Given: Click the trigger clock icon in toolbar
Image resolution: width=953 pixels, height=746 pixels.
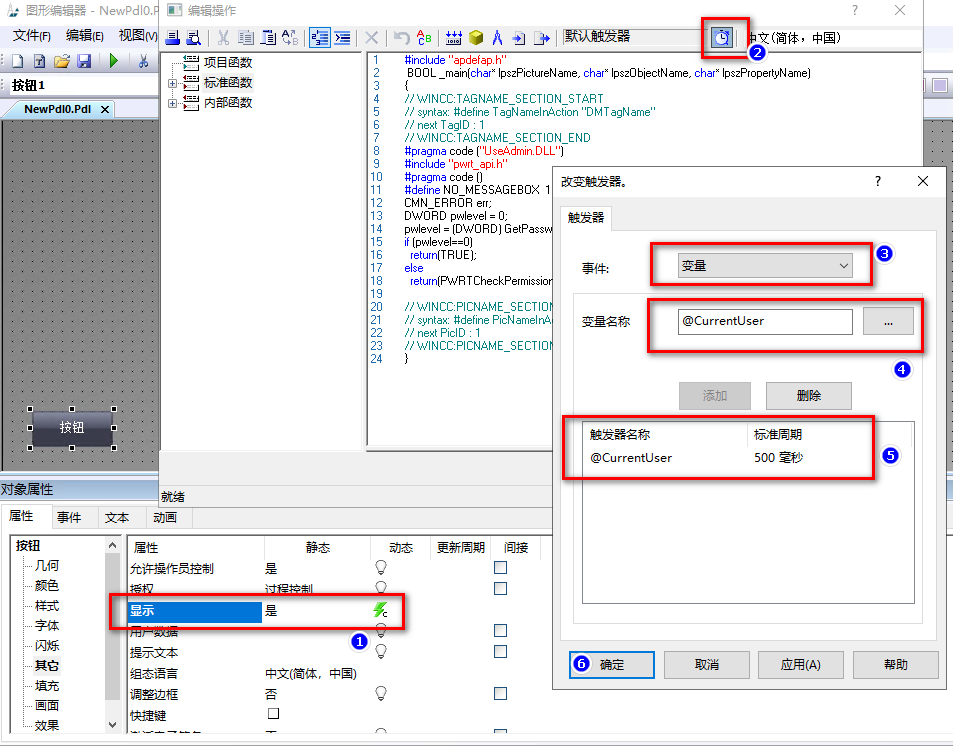Looking at the screenshot, I should (x=721, y=38).
